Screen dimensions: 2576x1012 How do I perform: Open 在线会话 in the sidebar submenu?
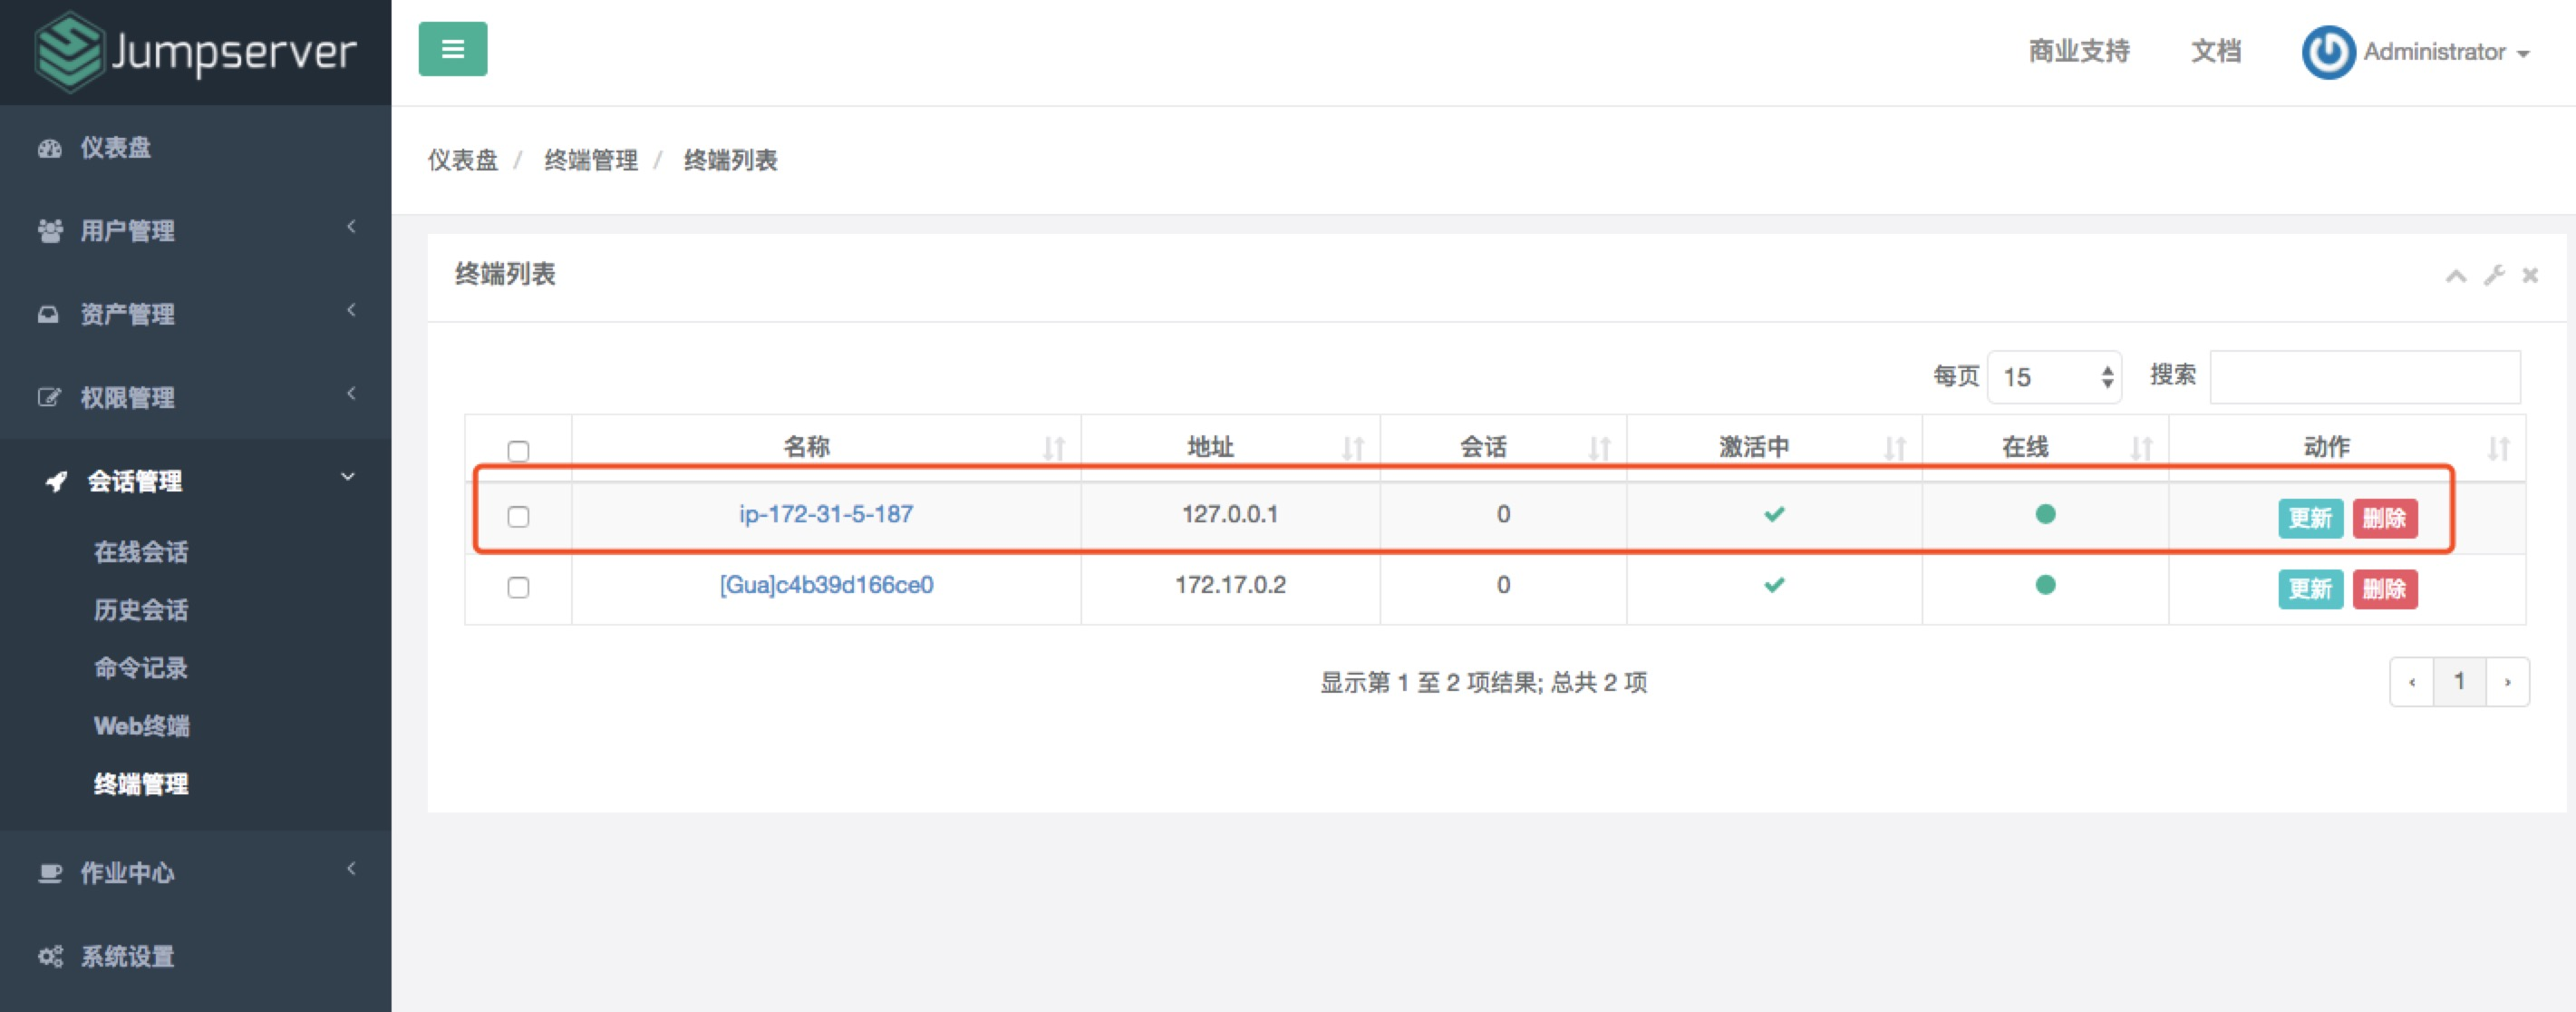coord(141,552)
